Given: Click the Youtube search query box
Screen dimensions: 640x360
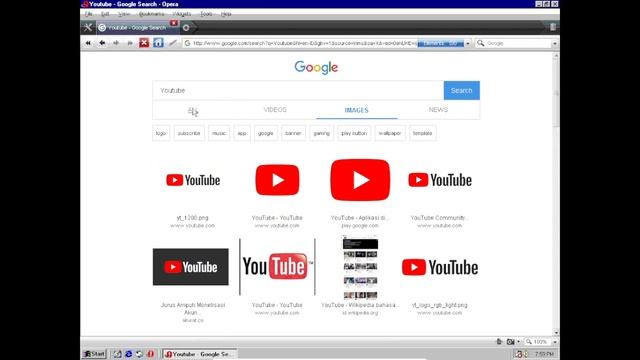Looking at the screenshot, I should pyautogui.click(x=298, y=90).
